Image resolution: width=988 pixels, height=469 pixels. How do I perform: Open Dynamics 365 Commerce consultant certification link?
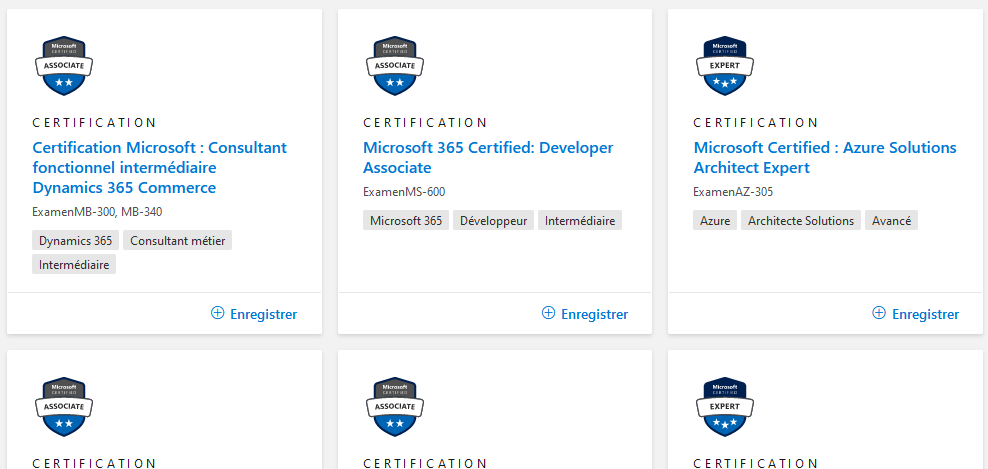pos(159,168)
